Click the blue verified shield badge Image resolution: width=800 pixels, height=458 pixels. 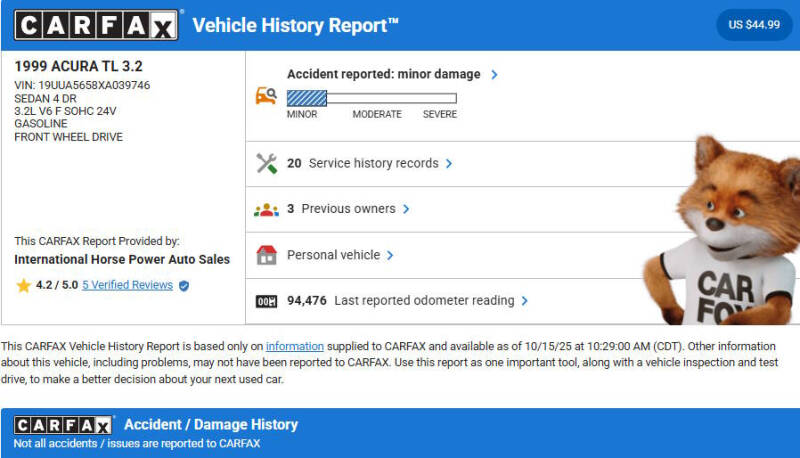tap(184, 285)
